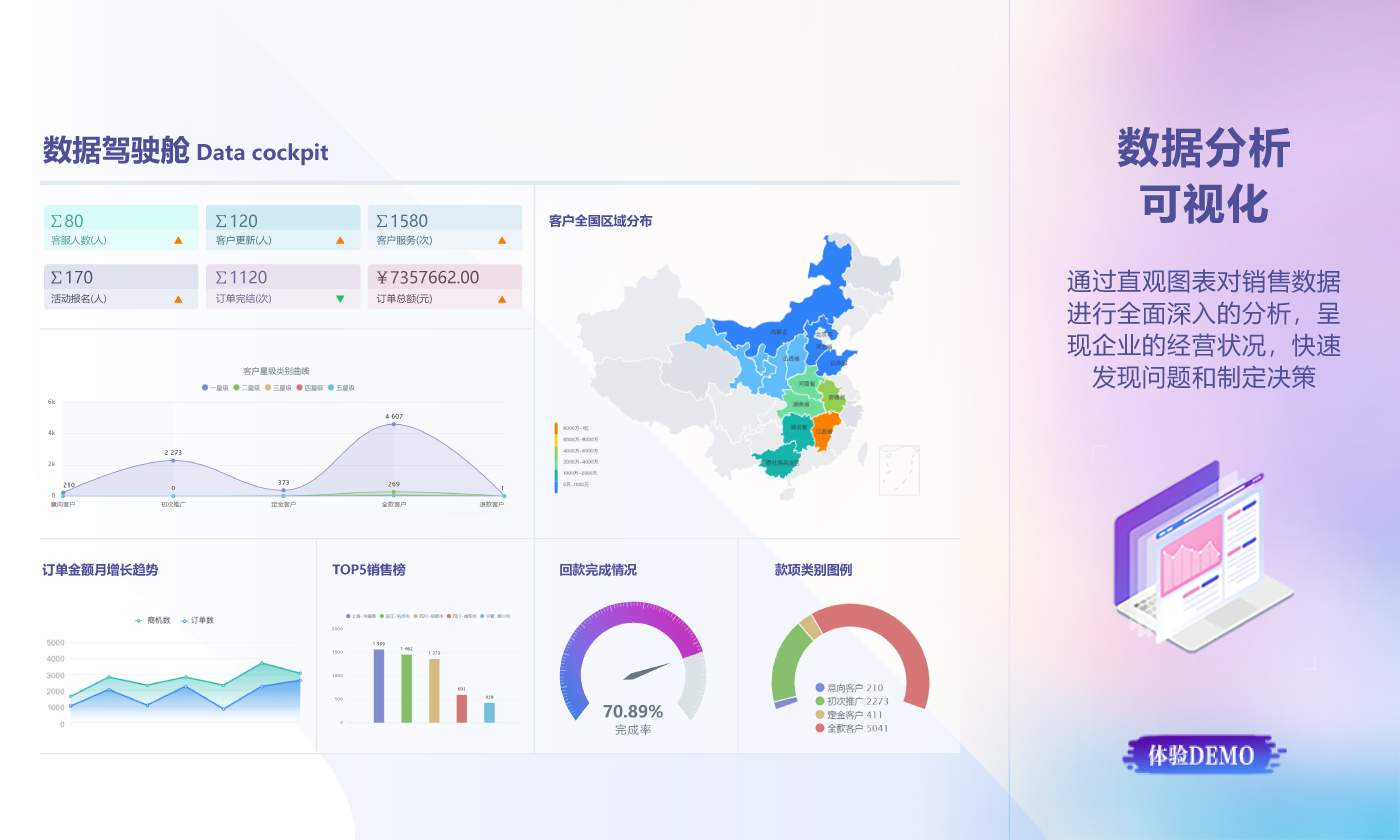Click the up arrow on 客户更新 card

click(x=340, y=241)
